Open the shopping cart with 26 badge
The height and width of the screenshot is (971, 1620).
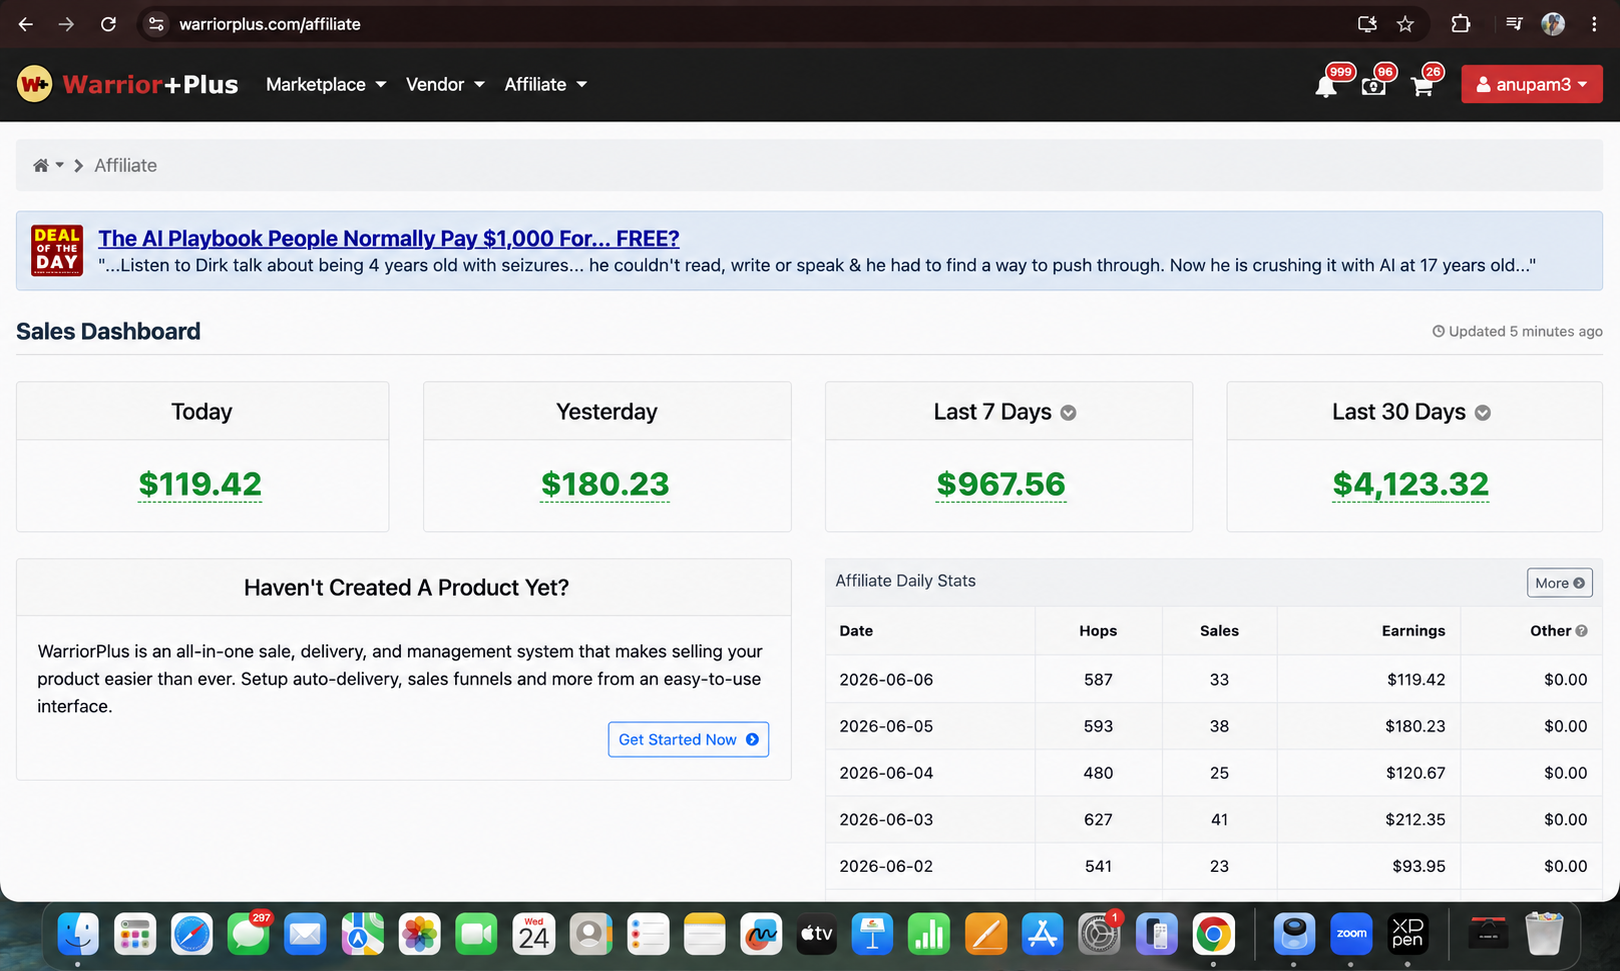1422,86
